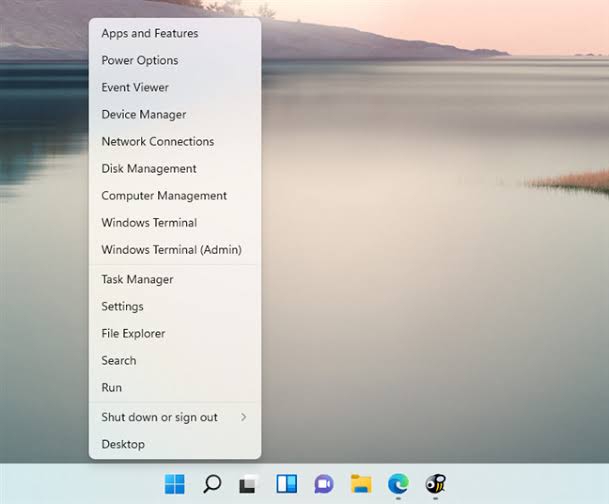
Task: Open Device Manager
Action: pyautogui.click(x=175, y=115)
